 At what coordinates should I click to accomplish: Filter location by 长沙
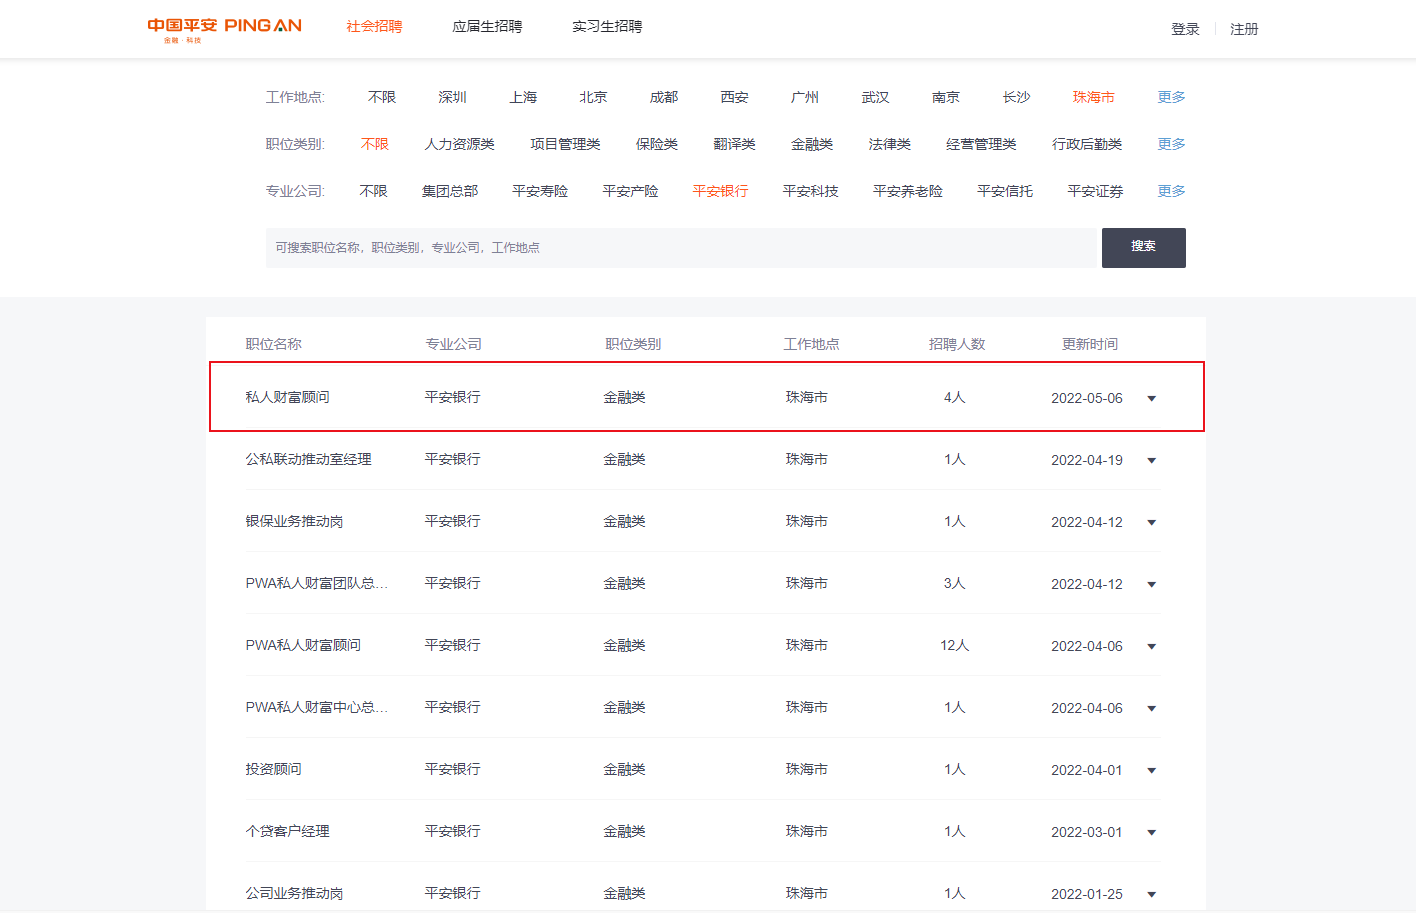1016,97
